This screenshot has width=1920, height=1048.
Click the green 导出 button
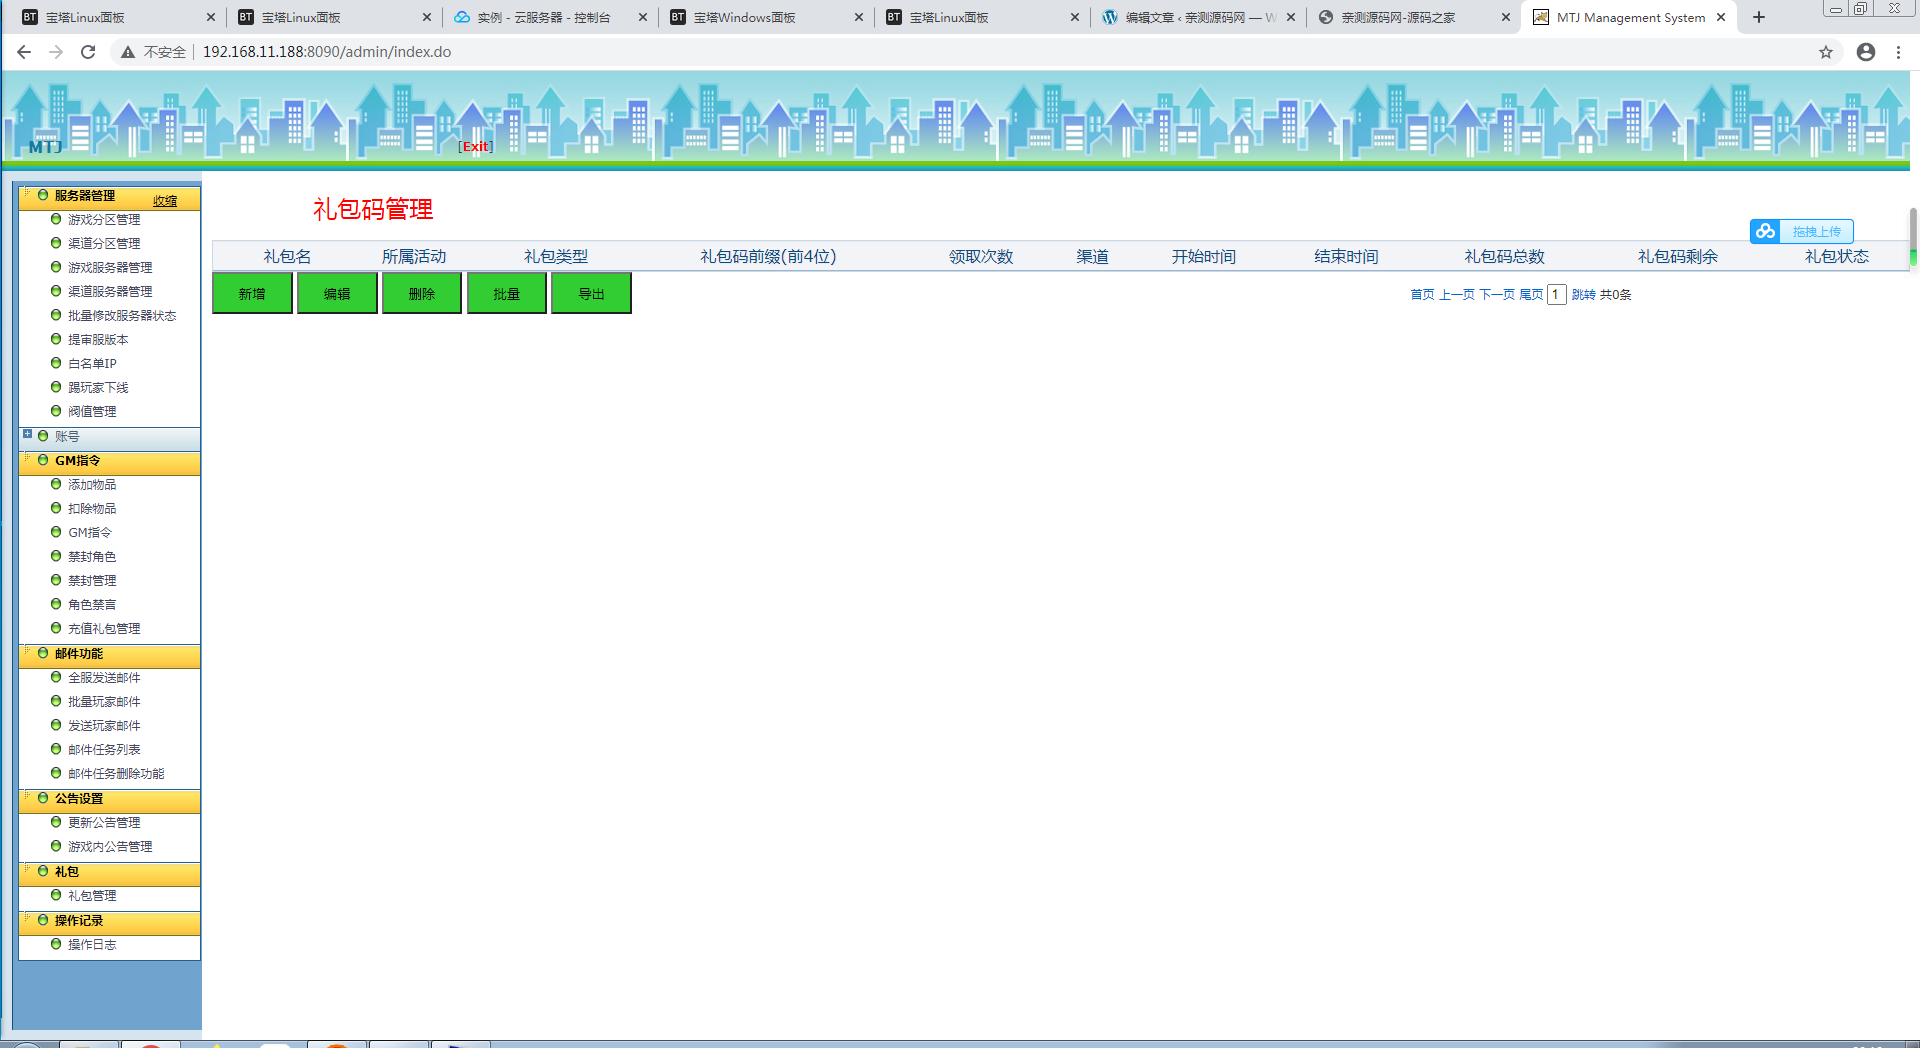(x=591, y=294)
